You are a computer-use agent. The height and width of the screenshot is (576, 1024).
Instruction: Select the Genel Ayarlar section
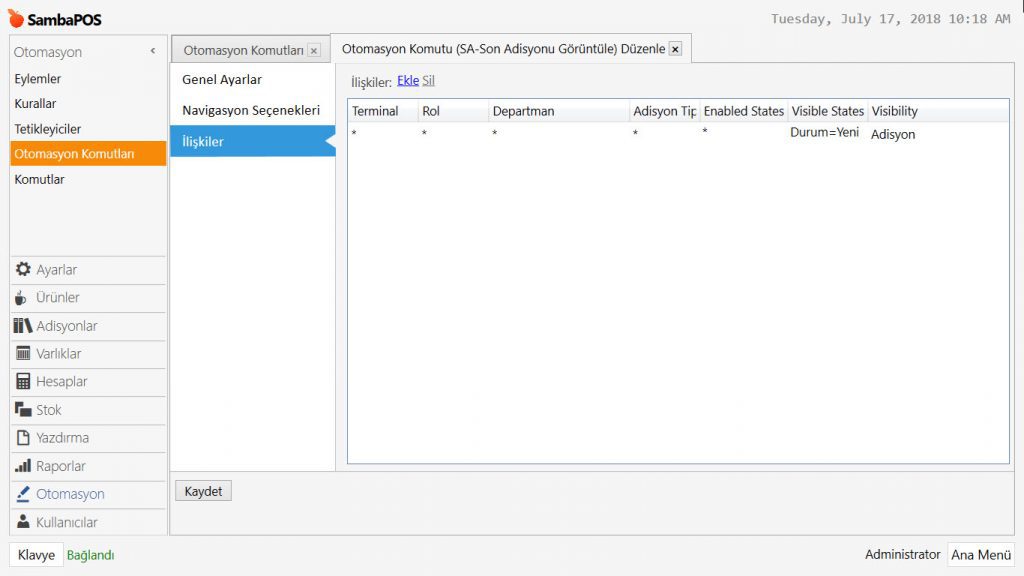coord(222,79)
